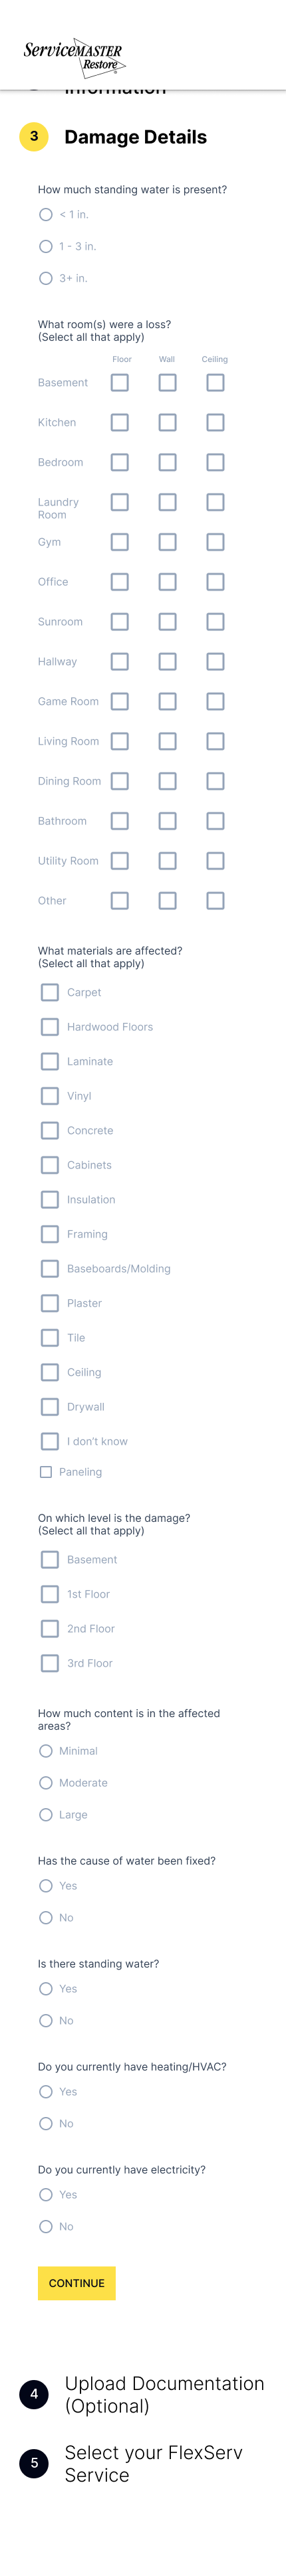Choose Moderate content amount
The width and height of the screenshot is (286, 2576).
(x=46, y=1783)
